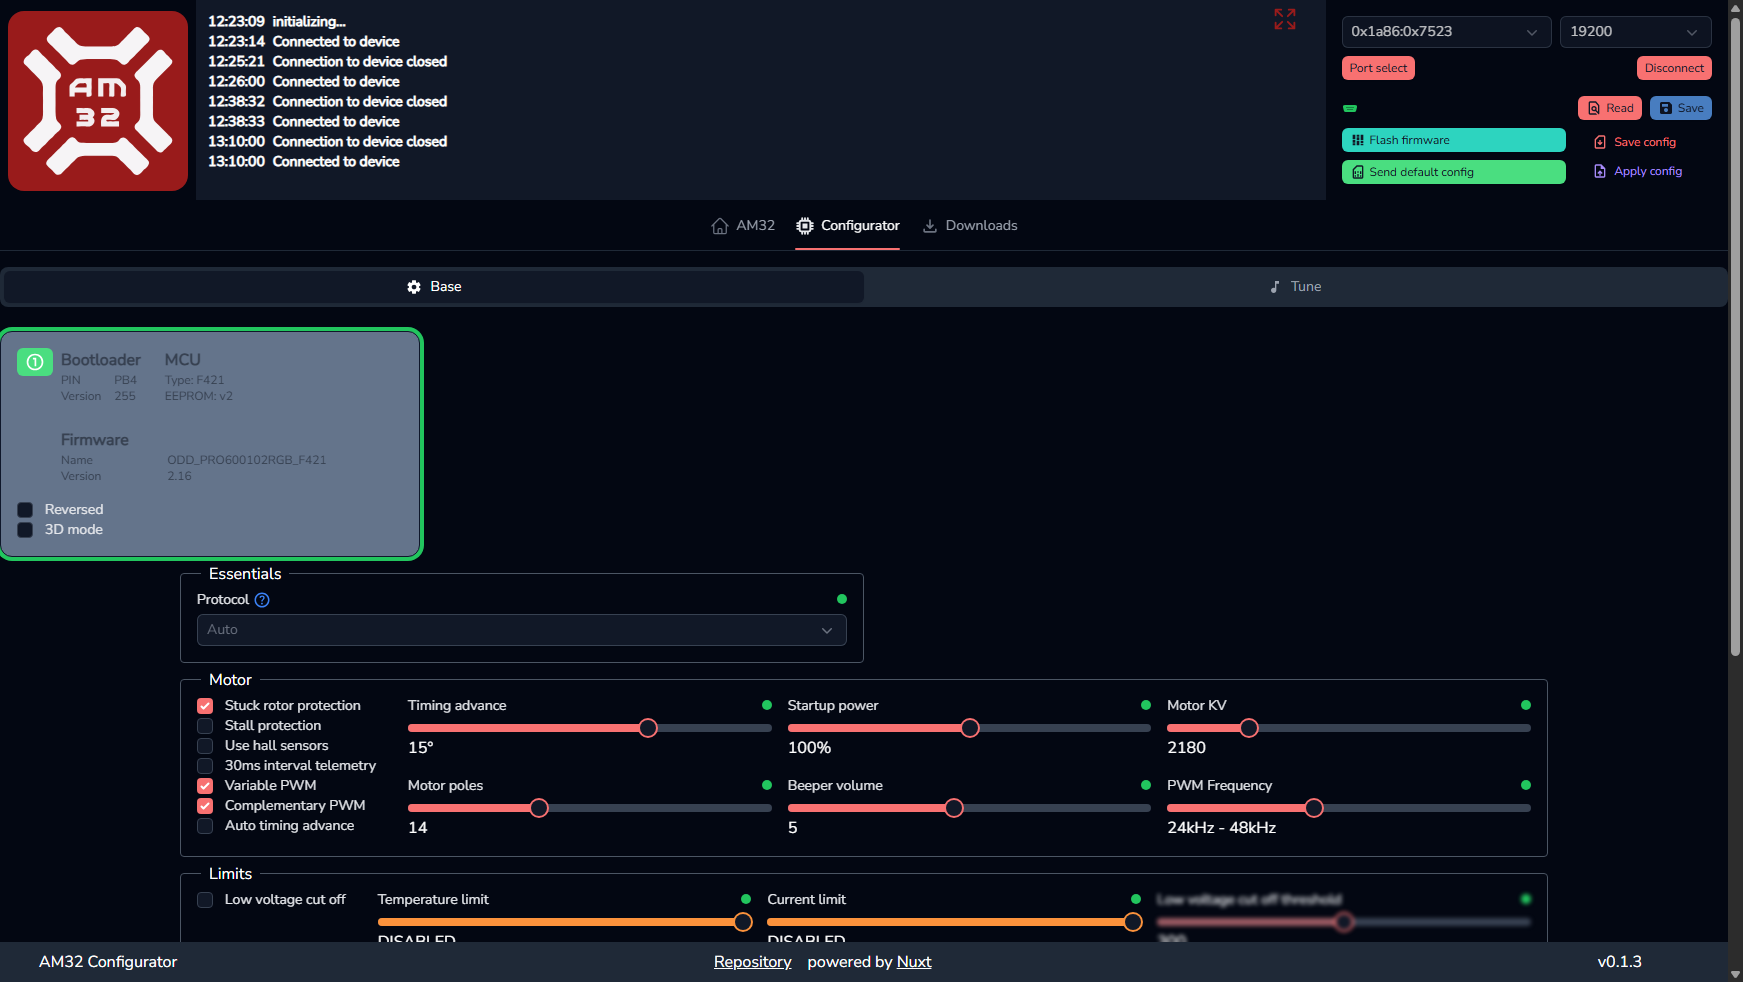This screenshot has width=1743, height=982.
Task: Click the Port select button
Action: (1378, 68)
